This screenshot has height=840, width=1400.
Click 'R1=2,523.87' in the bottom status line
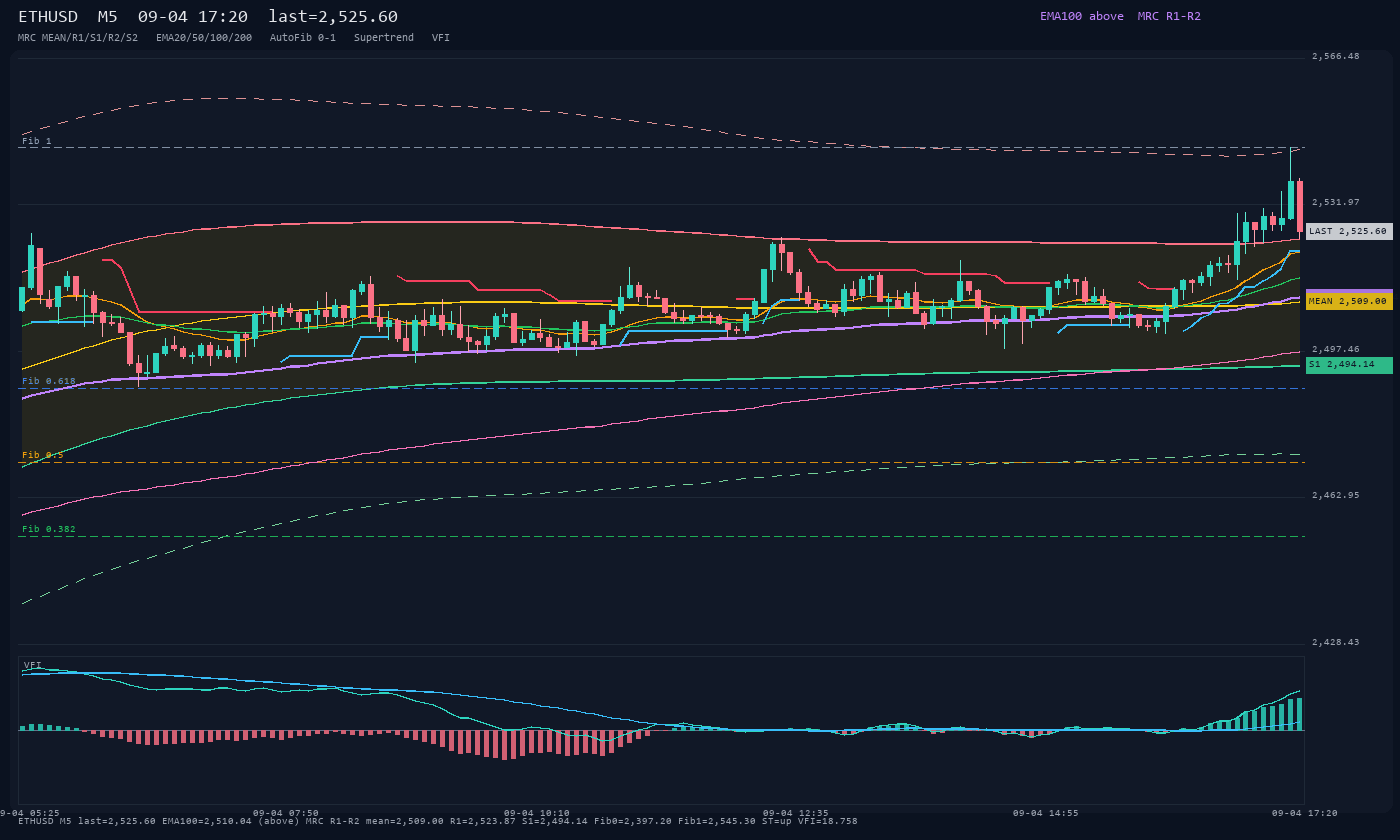pyautogui.click(x=483, y=821)
